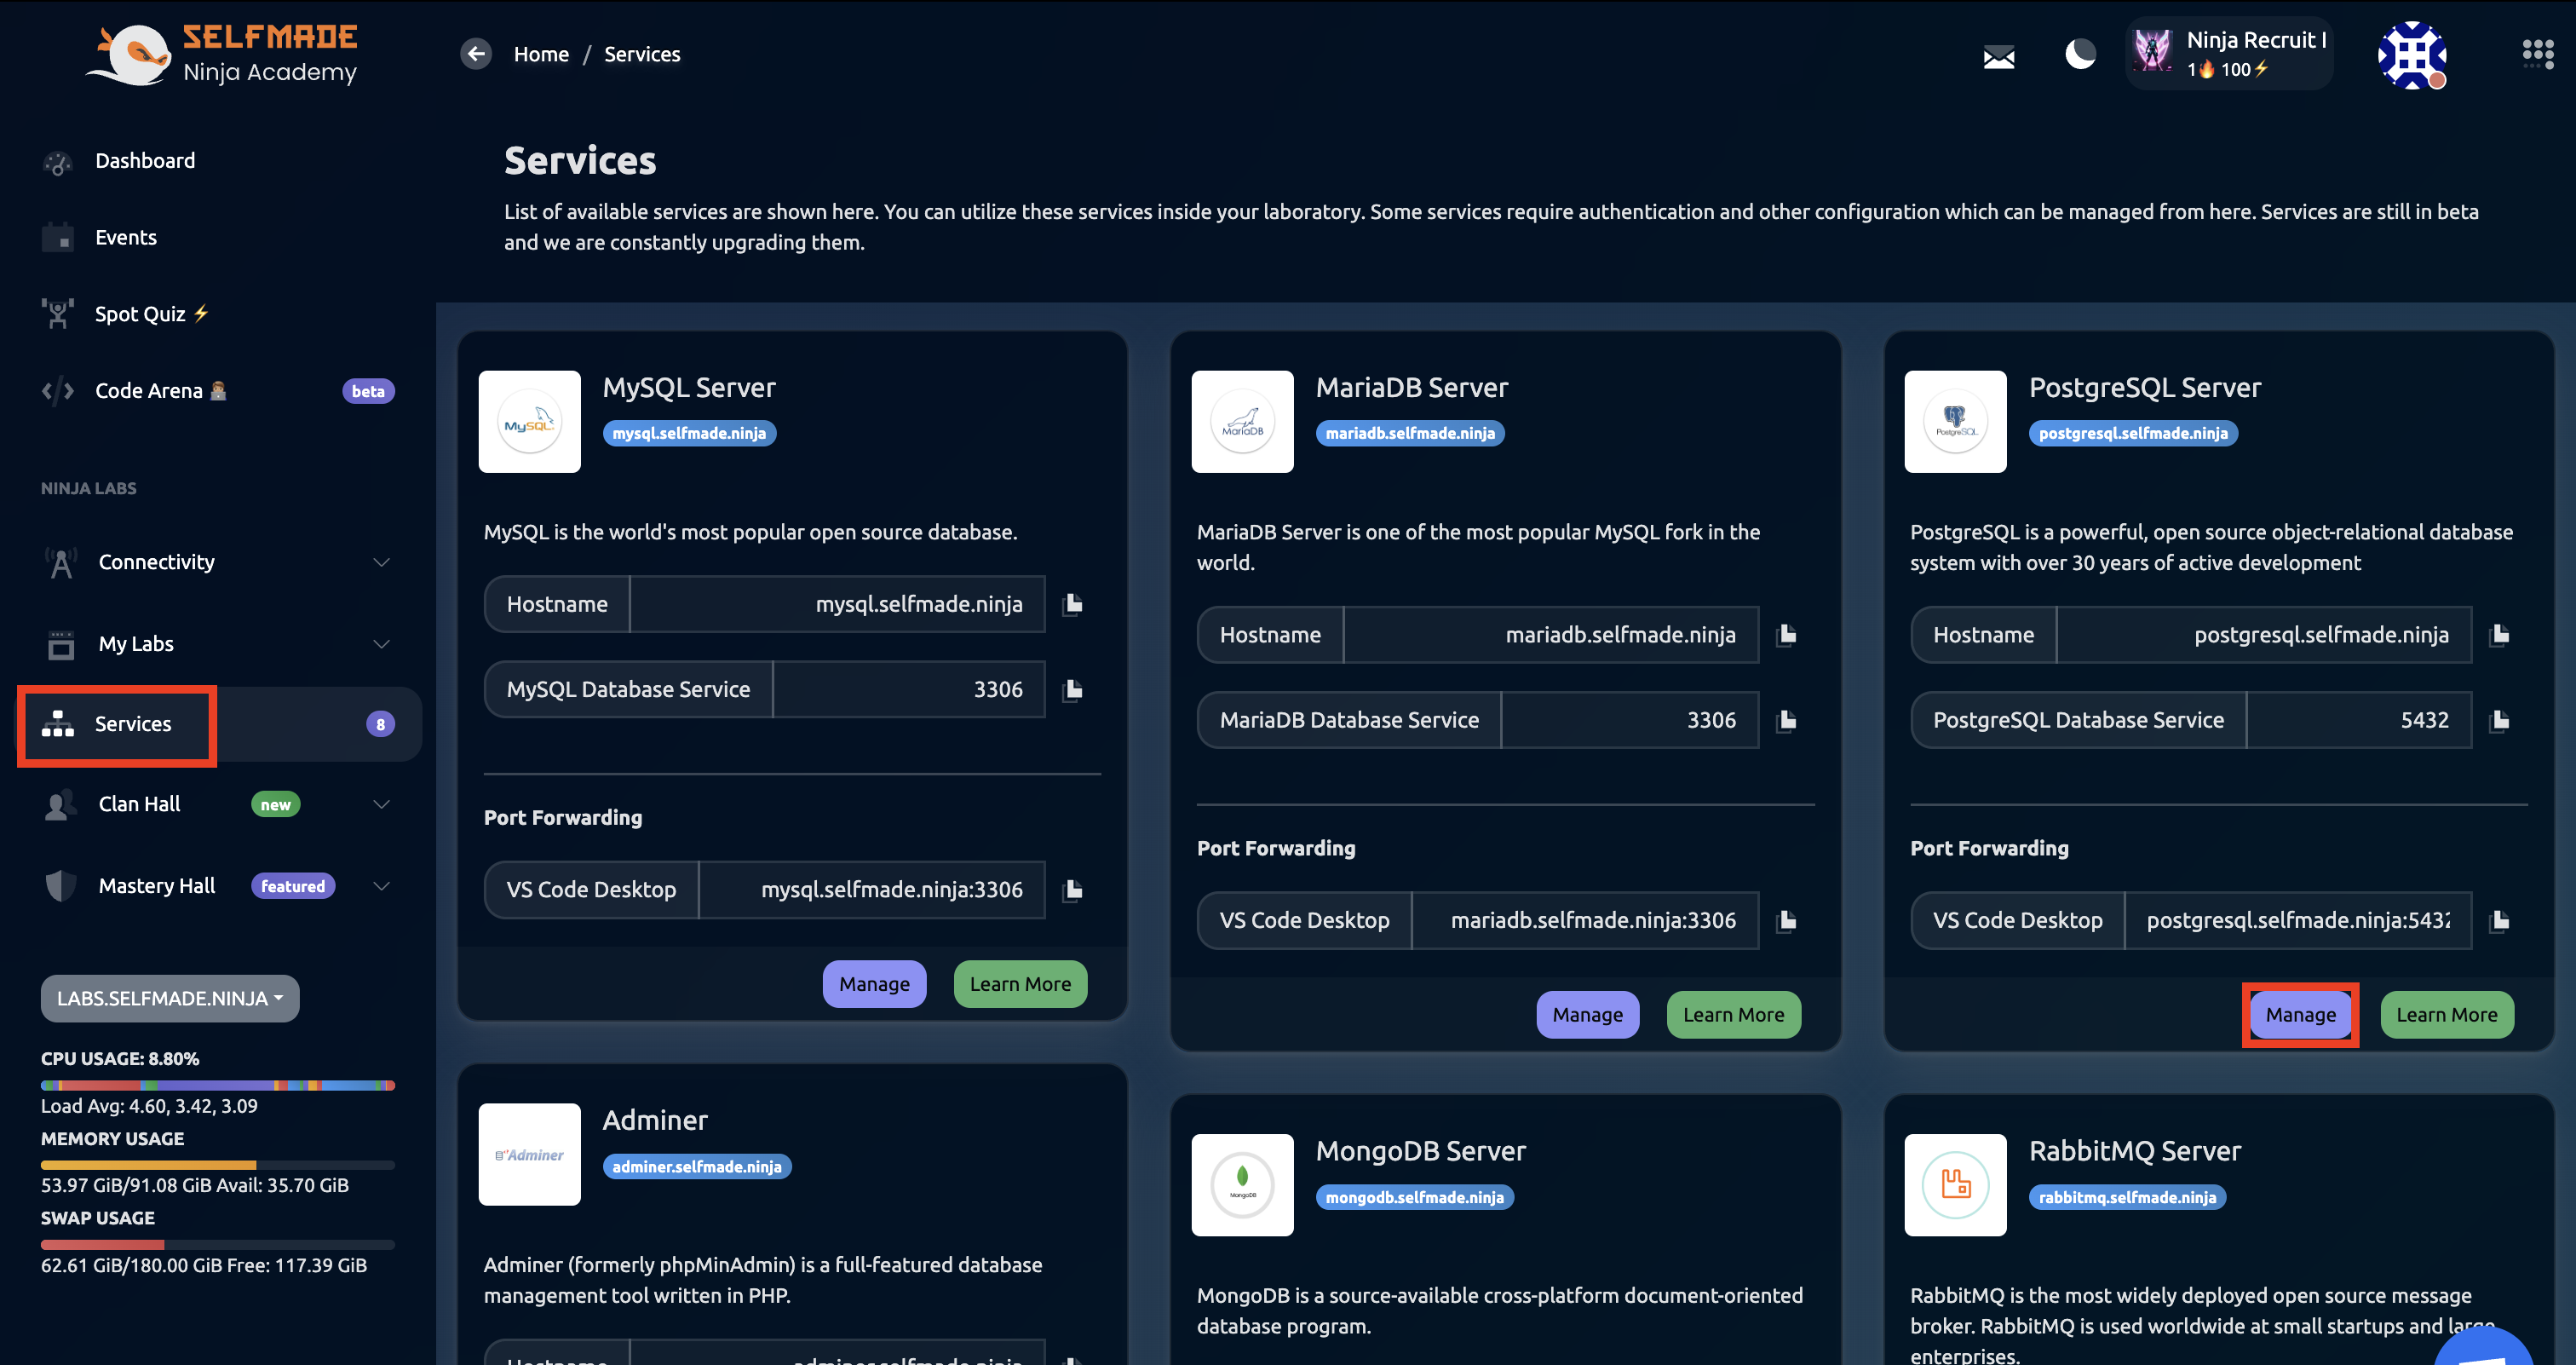Viewport: 2576px width, 1365px height.
Task: Expand the Connectivity menu chevron
Action: (381, 562)
